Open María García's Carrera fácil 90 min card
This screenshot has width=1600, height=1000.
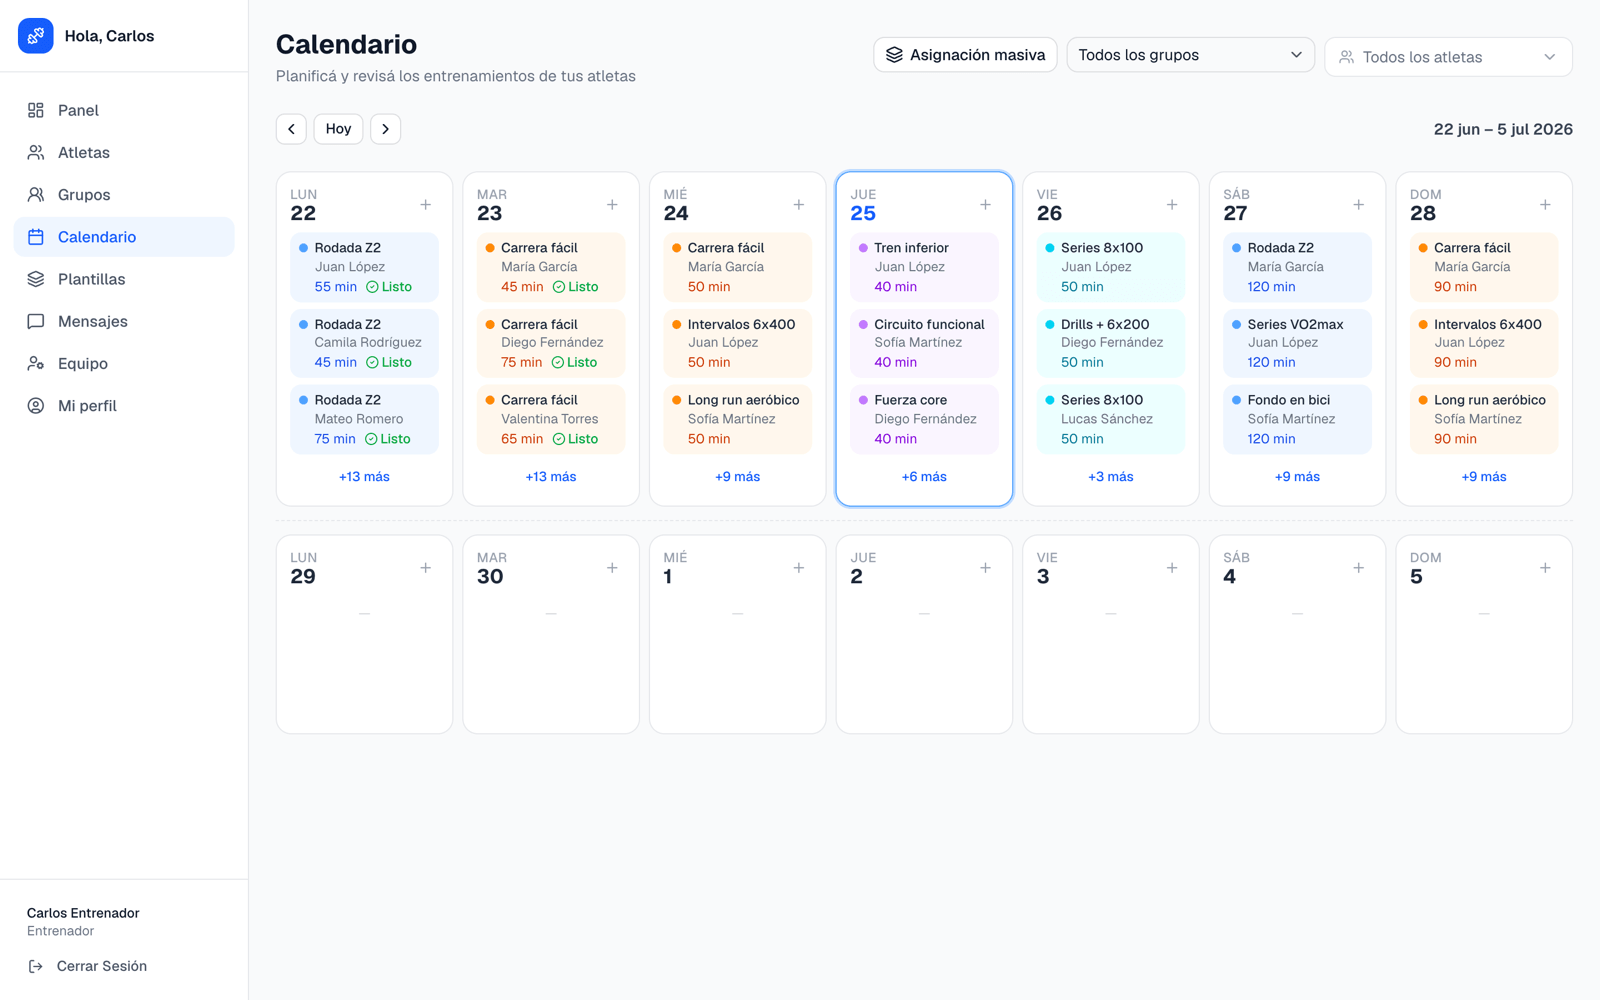[x=1484, y=267]
